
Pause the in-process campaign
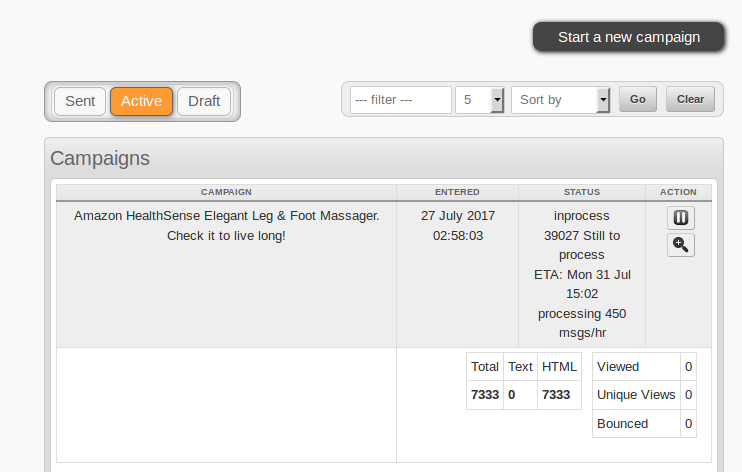click(680, 218)
